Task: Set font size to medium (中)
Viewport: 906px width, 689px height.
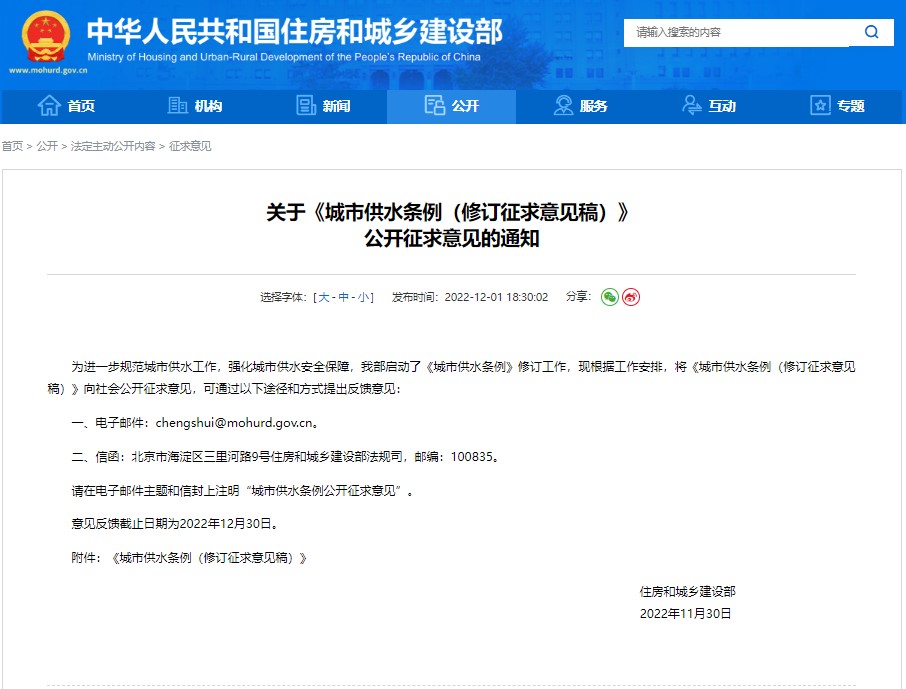Action: 343,297
